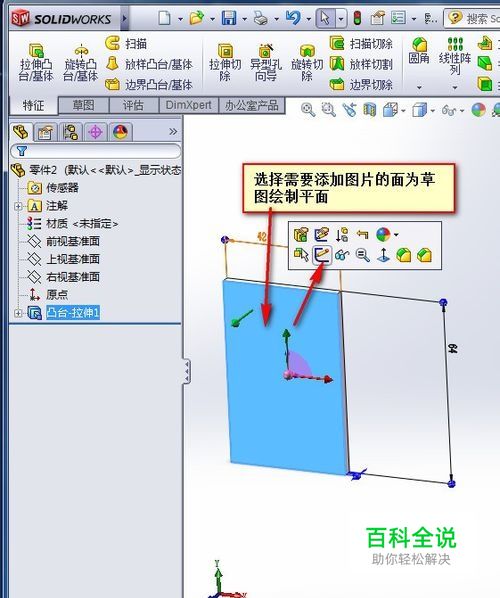Select the Boundary Boss/Base (边界凸台/基体) tool

(149, 84)
